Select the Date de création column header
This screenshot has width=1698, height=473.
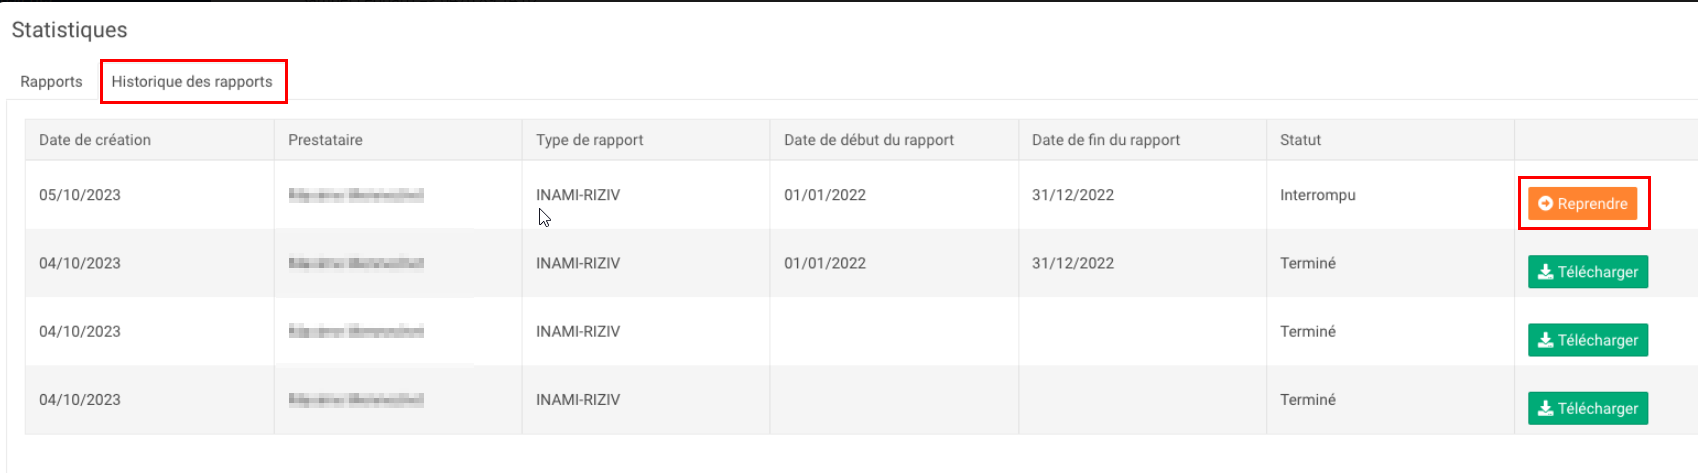click(x=95, y=140)
